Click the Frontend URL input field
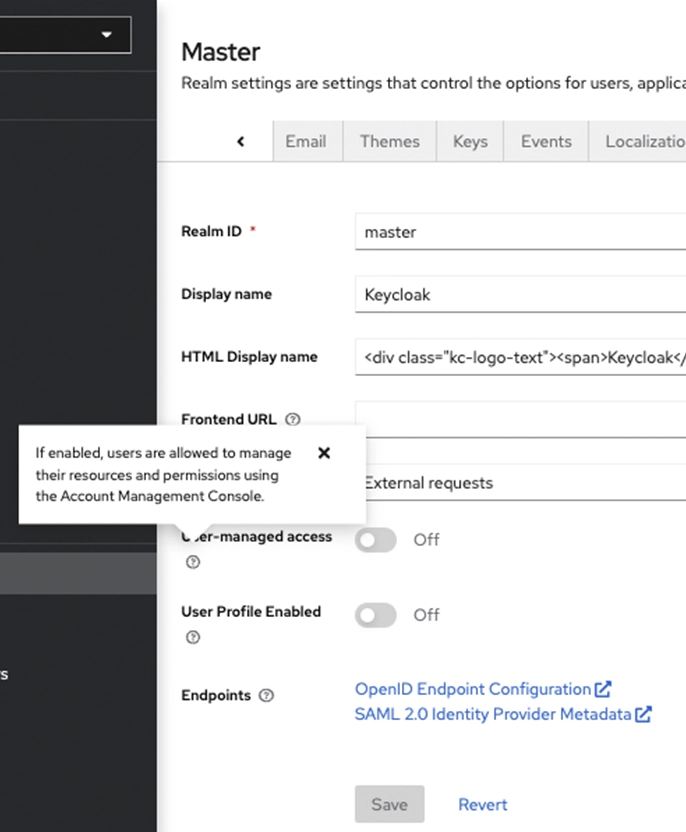 520,419
